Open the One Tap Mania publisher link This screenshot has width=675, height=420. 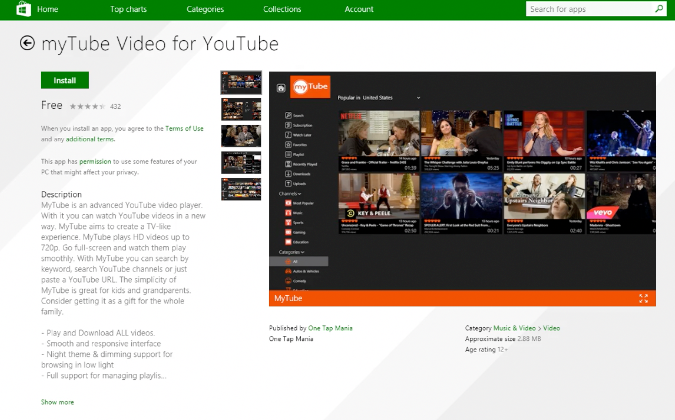pyautogui.click(x=330, y=328)
